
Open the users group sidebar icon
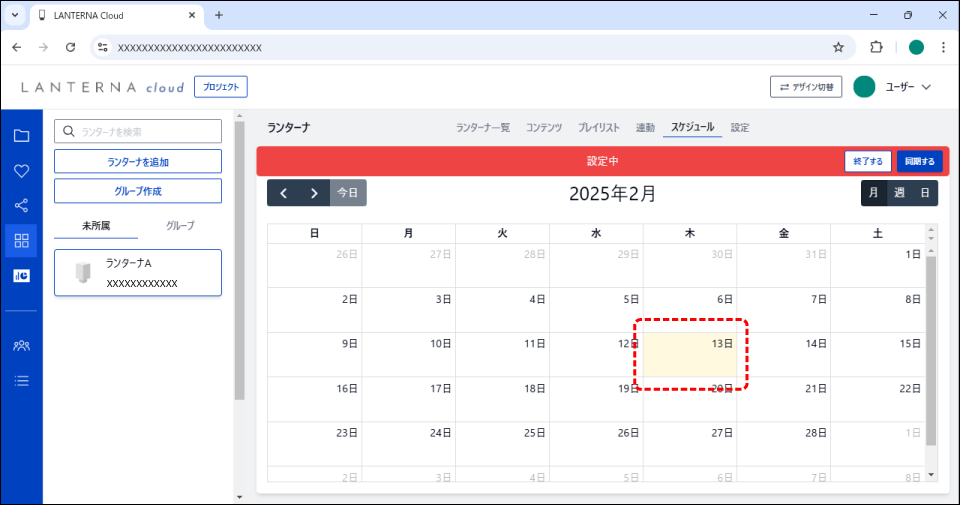21,345
